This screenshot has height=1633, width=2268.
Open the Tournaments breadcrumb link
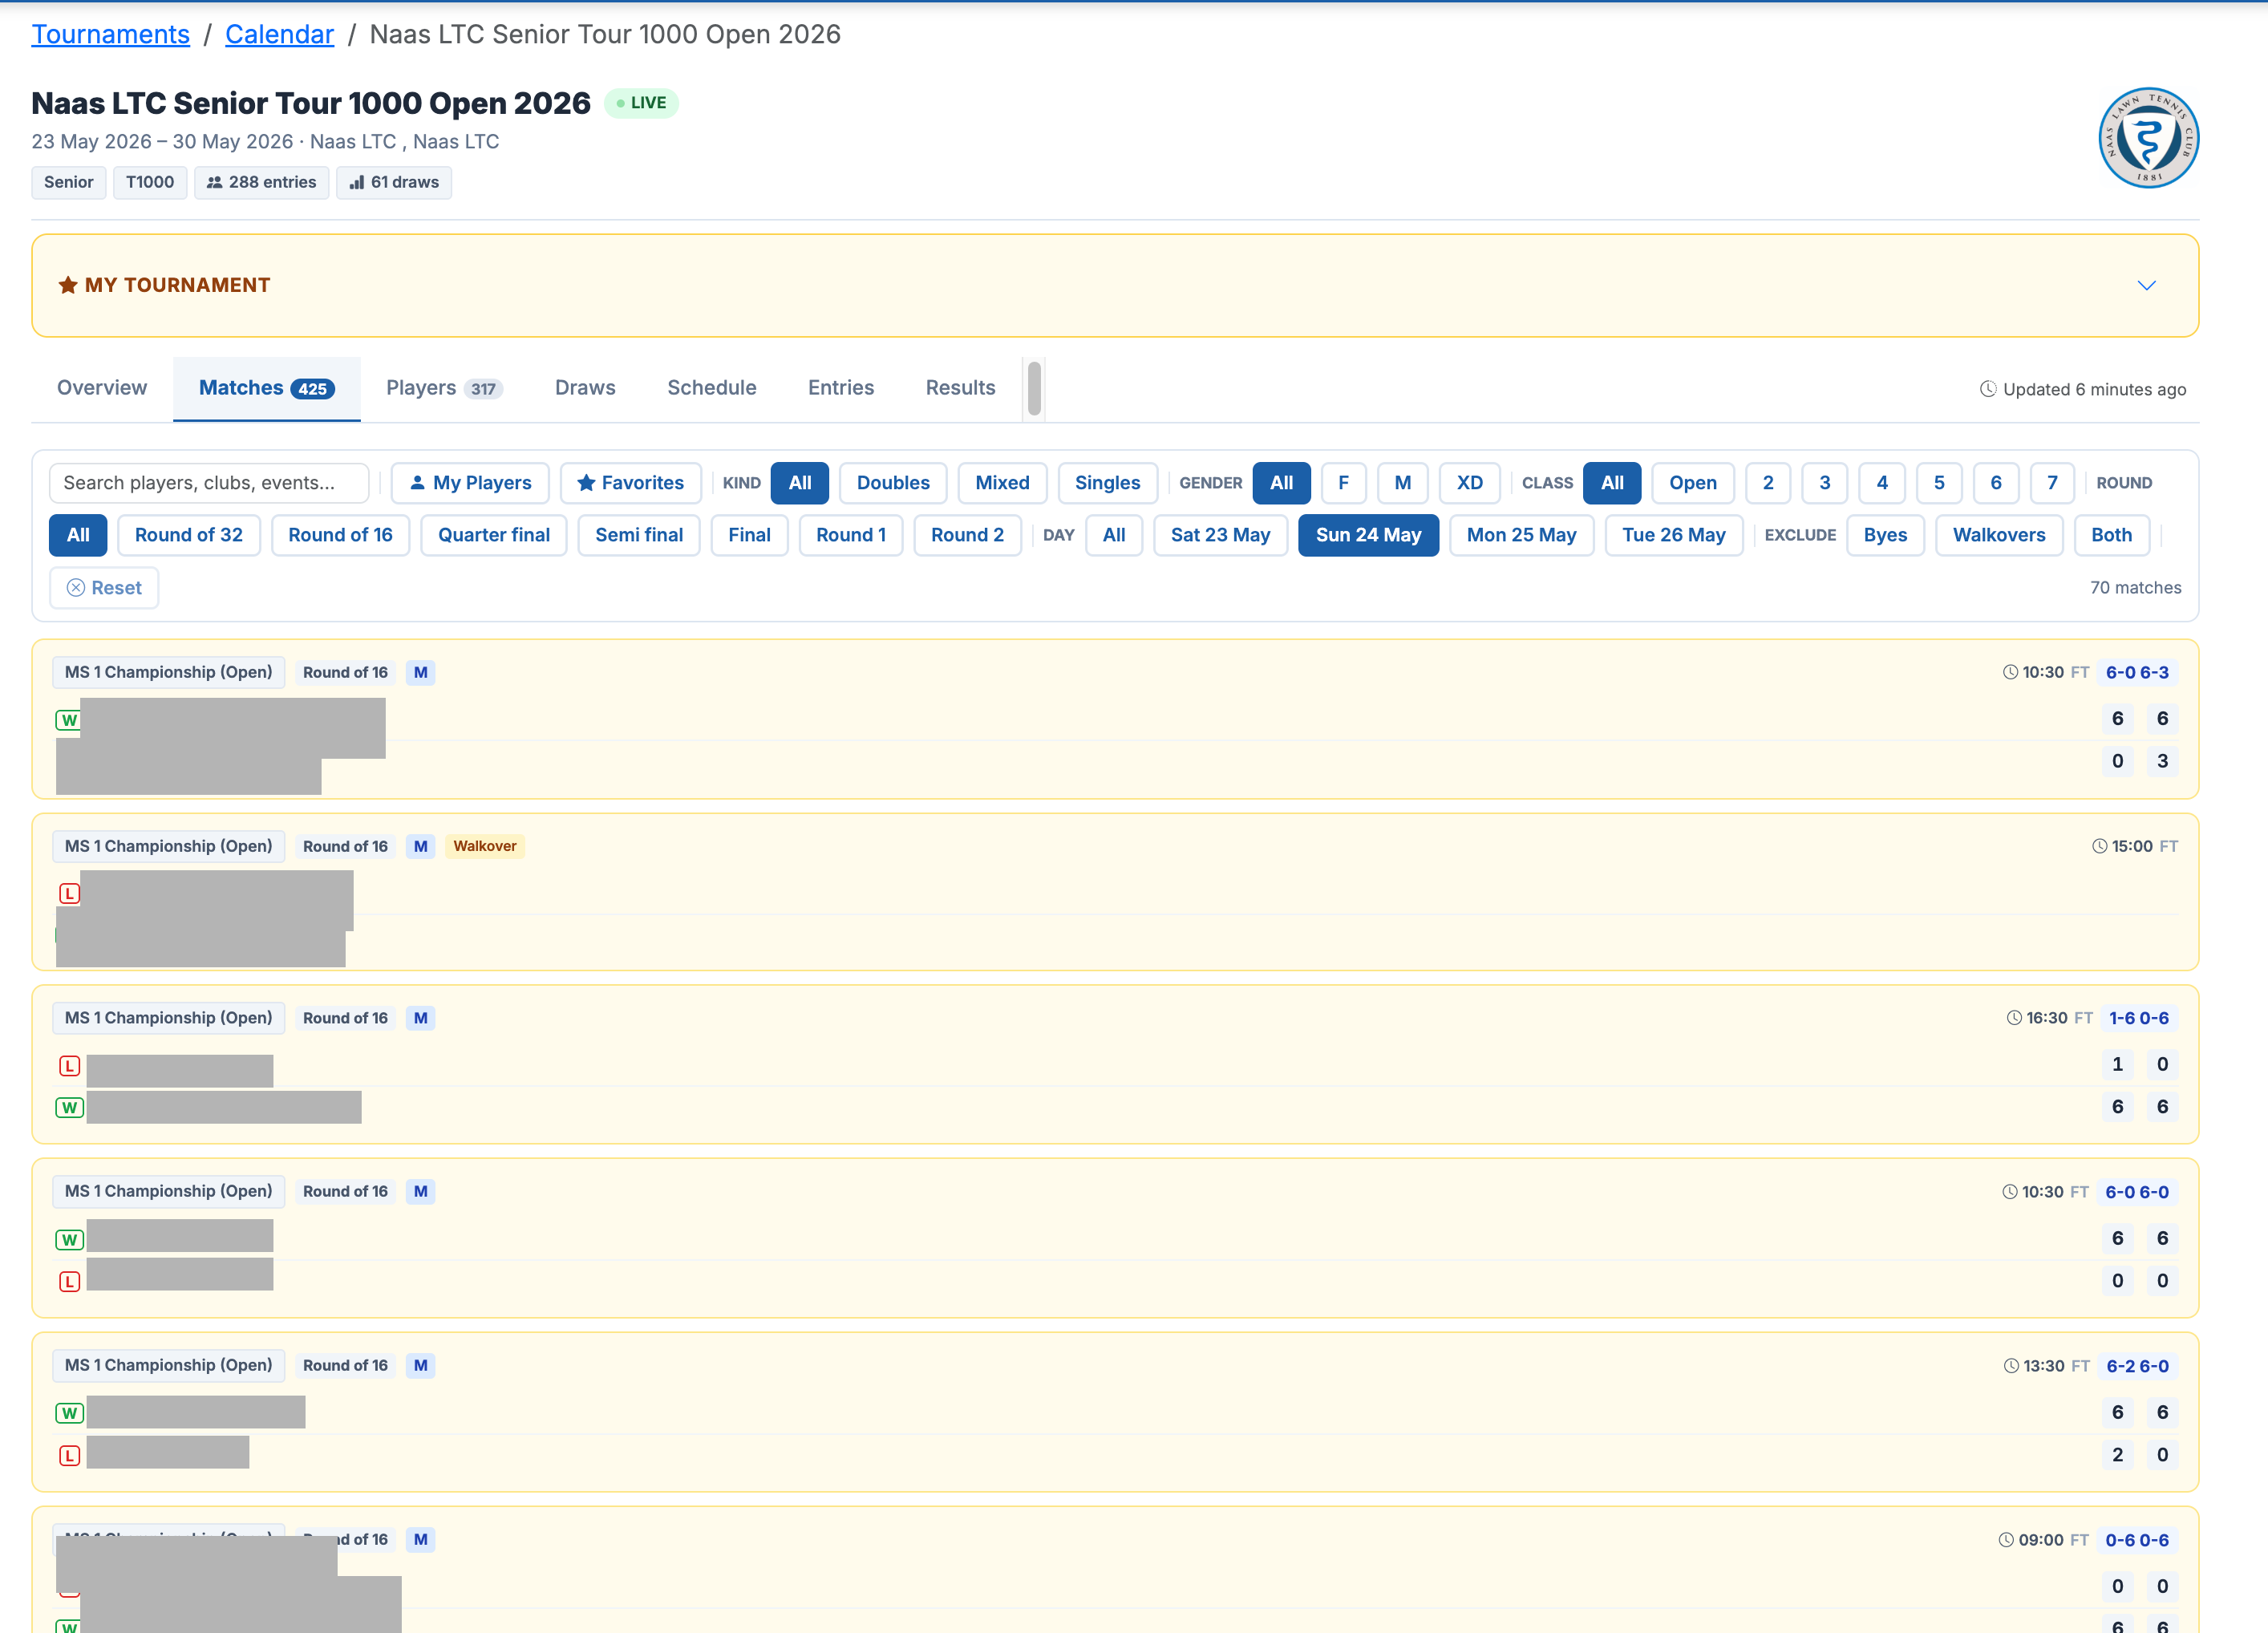(x=110, y=34)
